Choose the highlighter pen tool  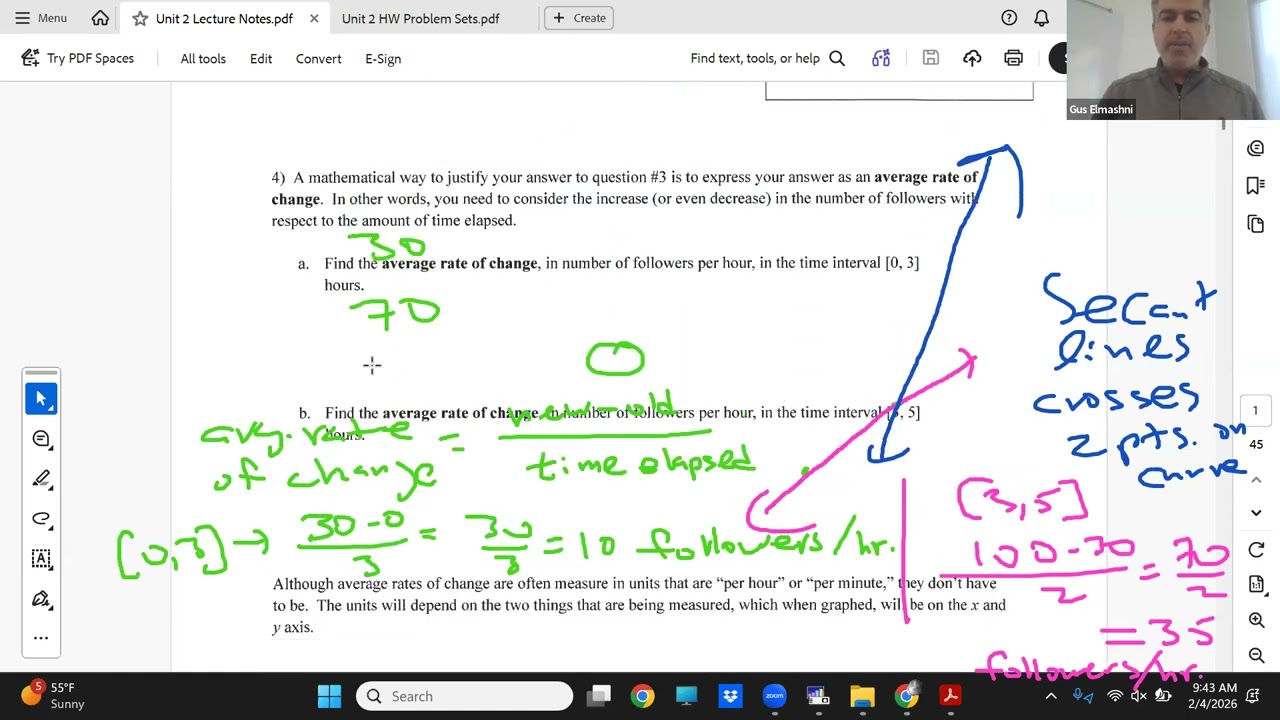click(x=41, y=479)
